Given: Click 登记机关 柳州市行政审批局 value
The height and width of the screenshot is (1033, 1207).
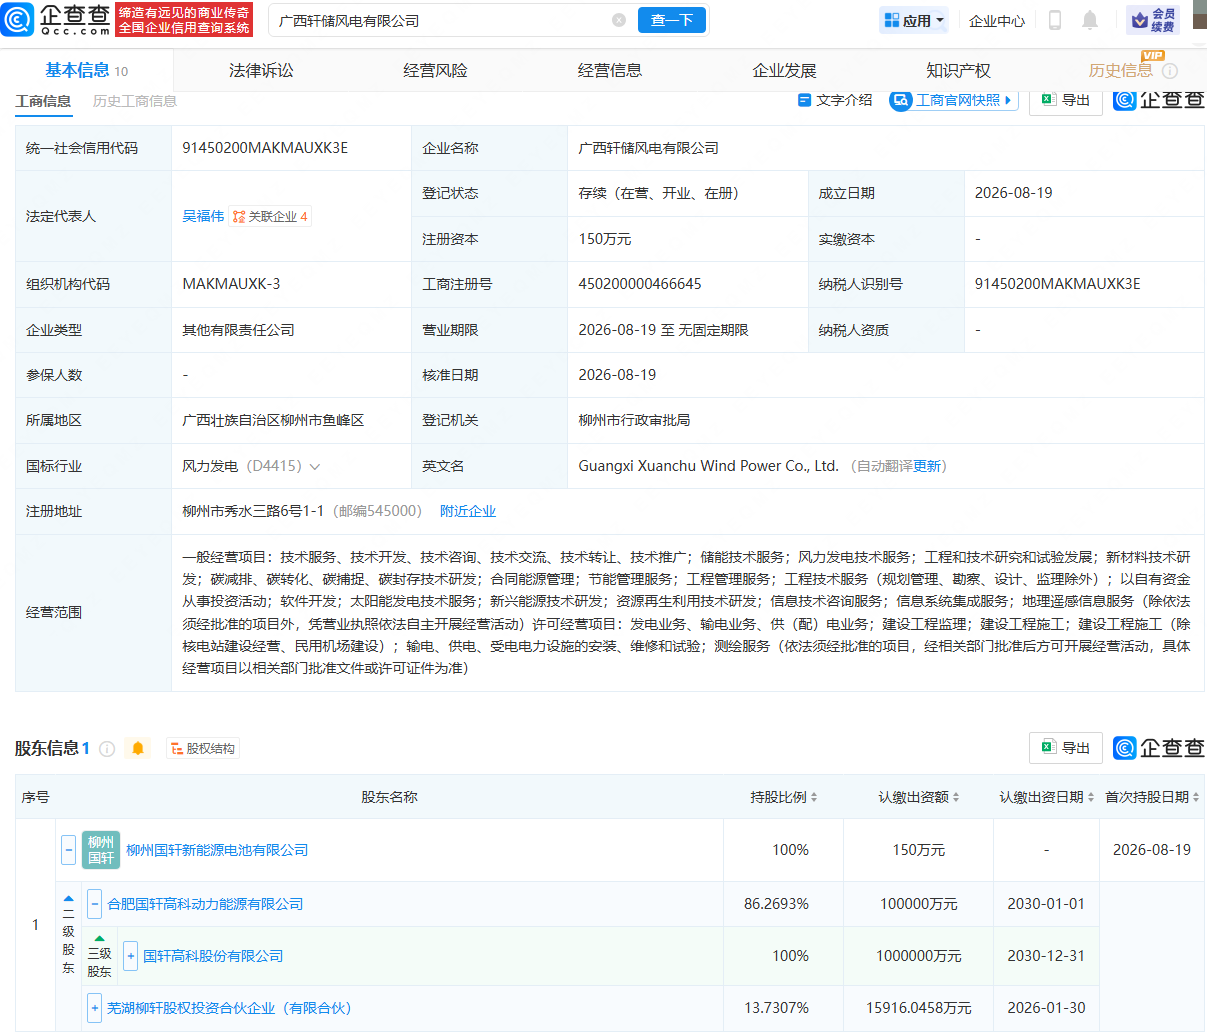Looking at the screenshot, I should click(x=634, y=420).
